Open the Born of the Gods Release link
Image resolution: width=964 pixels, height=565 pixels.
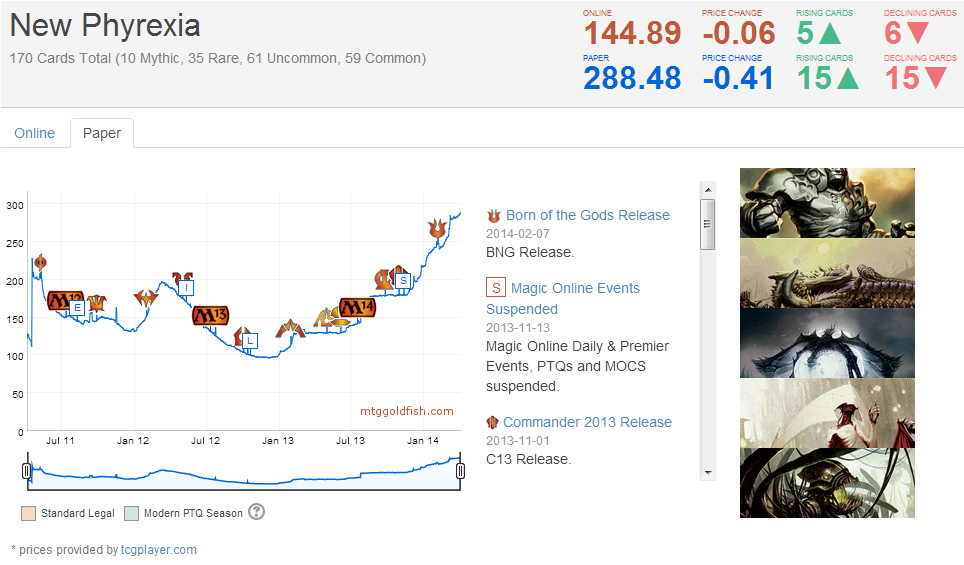[x=587, y=215]
